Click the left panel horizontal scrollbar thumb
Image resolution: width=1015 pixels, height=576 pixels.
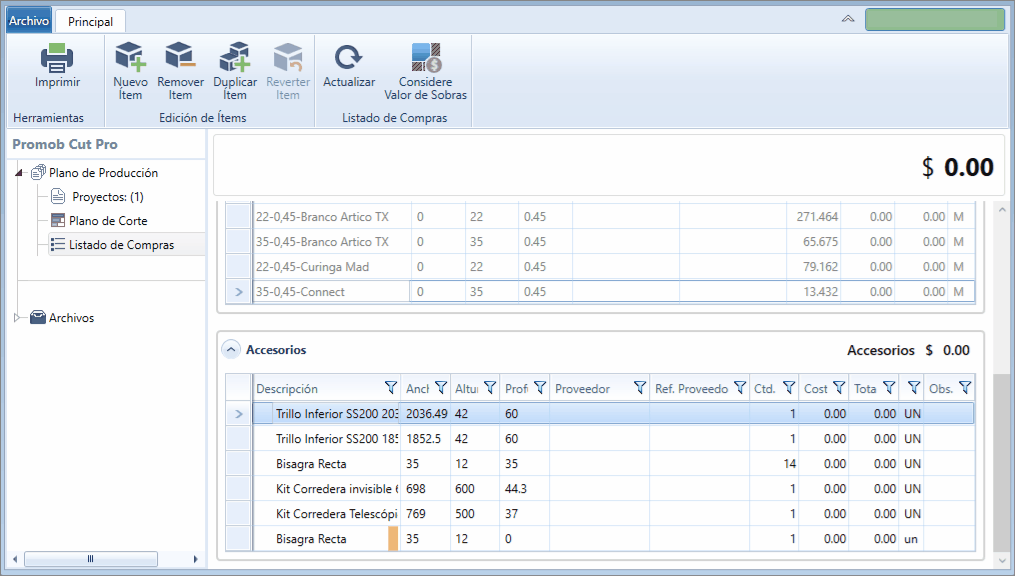pos(91,559)
